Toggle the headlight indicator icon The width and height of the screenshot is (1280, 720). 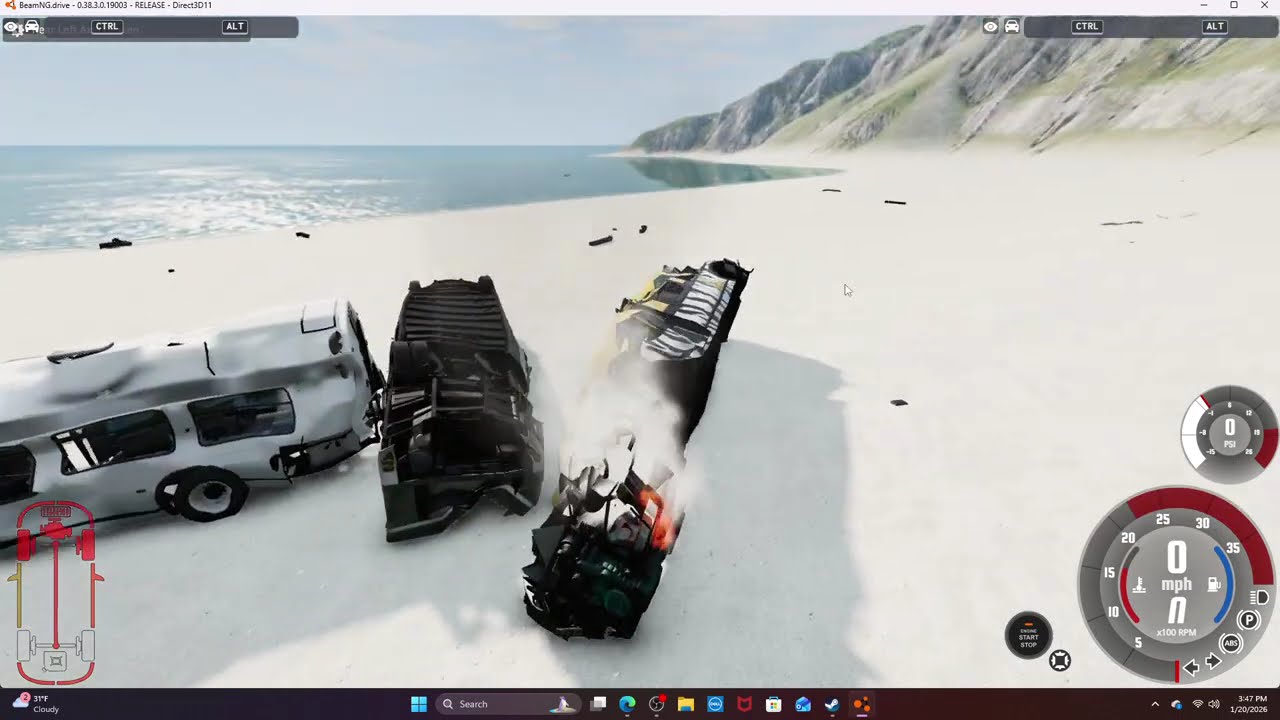(x=1260, y=598)
